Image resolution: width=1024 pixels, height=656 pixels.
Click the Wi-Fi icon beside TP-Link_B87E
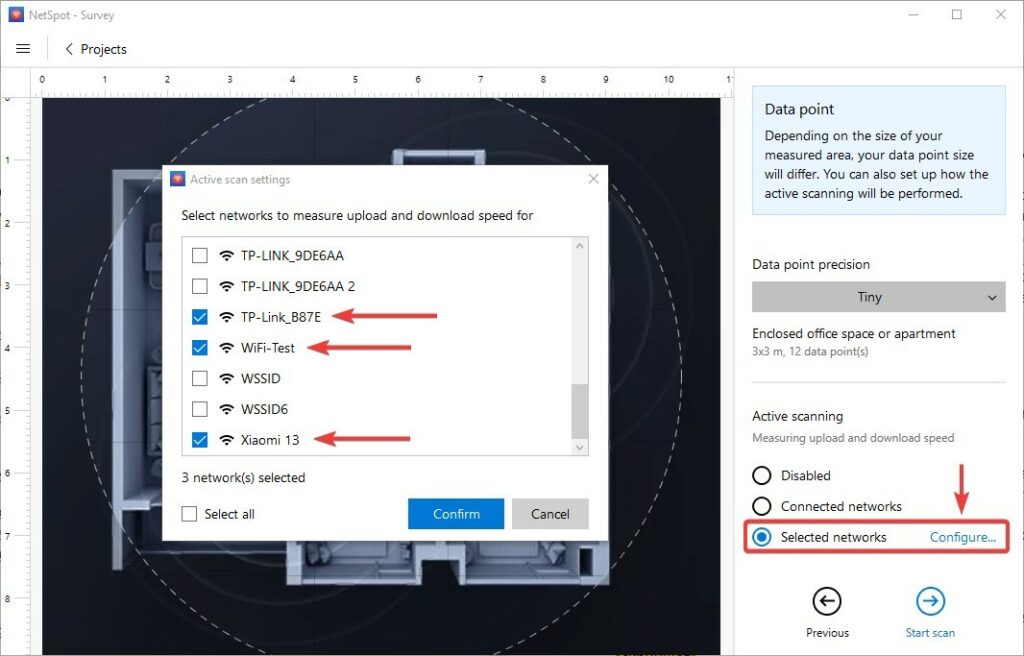(x=227, y=317)
